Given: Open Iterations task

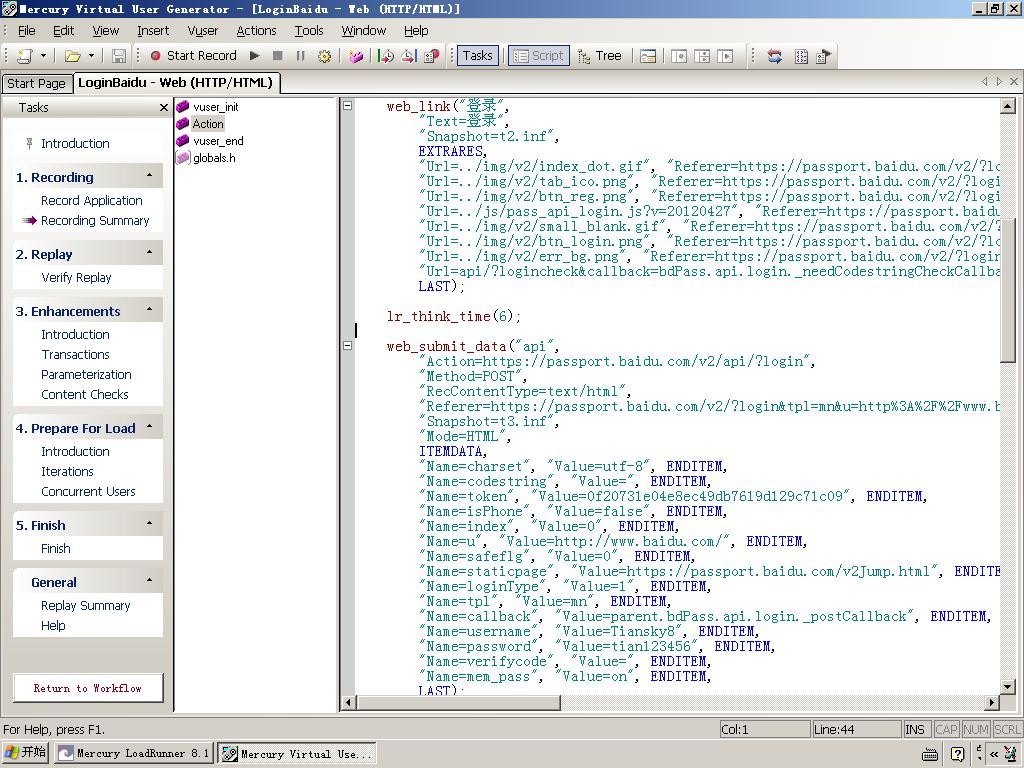Looking at the screenshot, I should [67, 472].
